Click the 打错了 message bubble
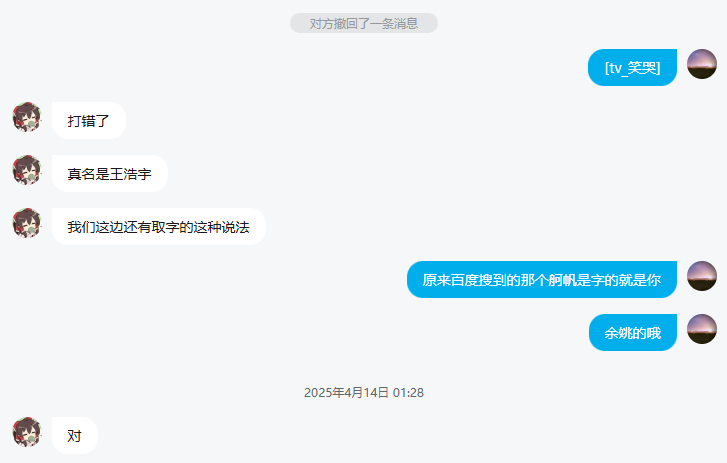 click(x=89, y=121)
